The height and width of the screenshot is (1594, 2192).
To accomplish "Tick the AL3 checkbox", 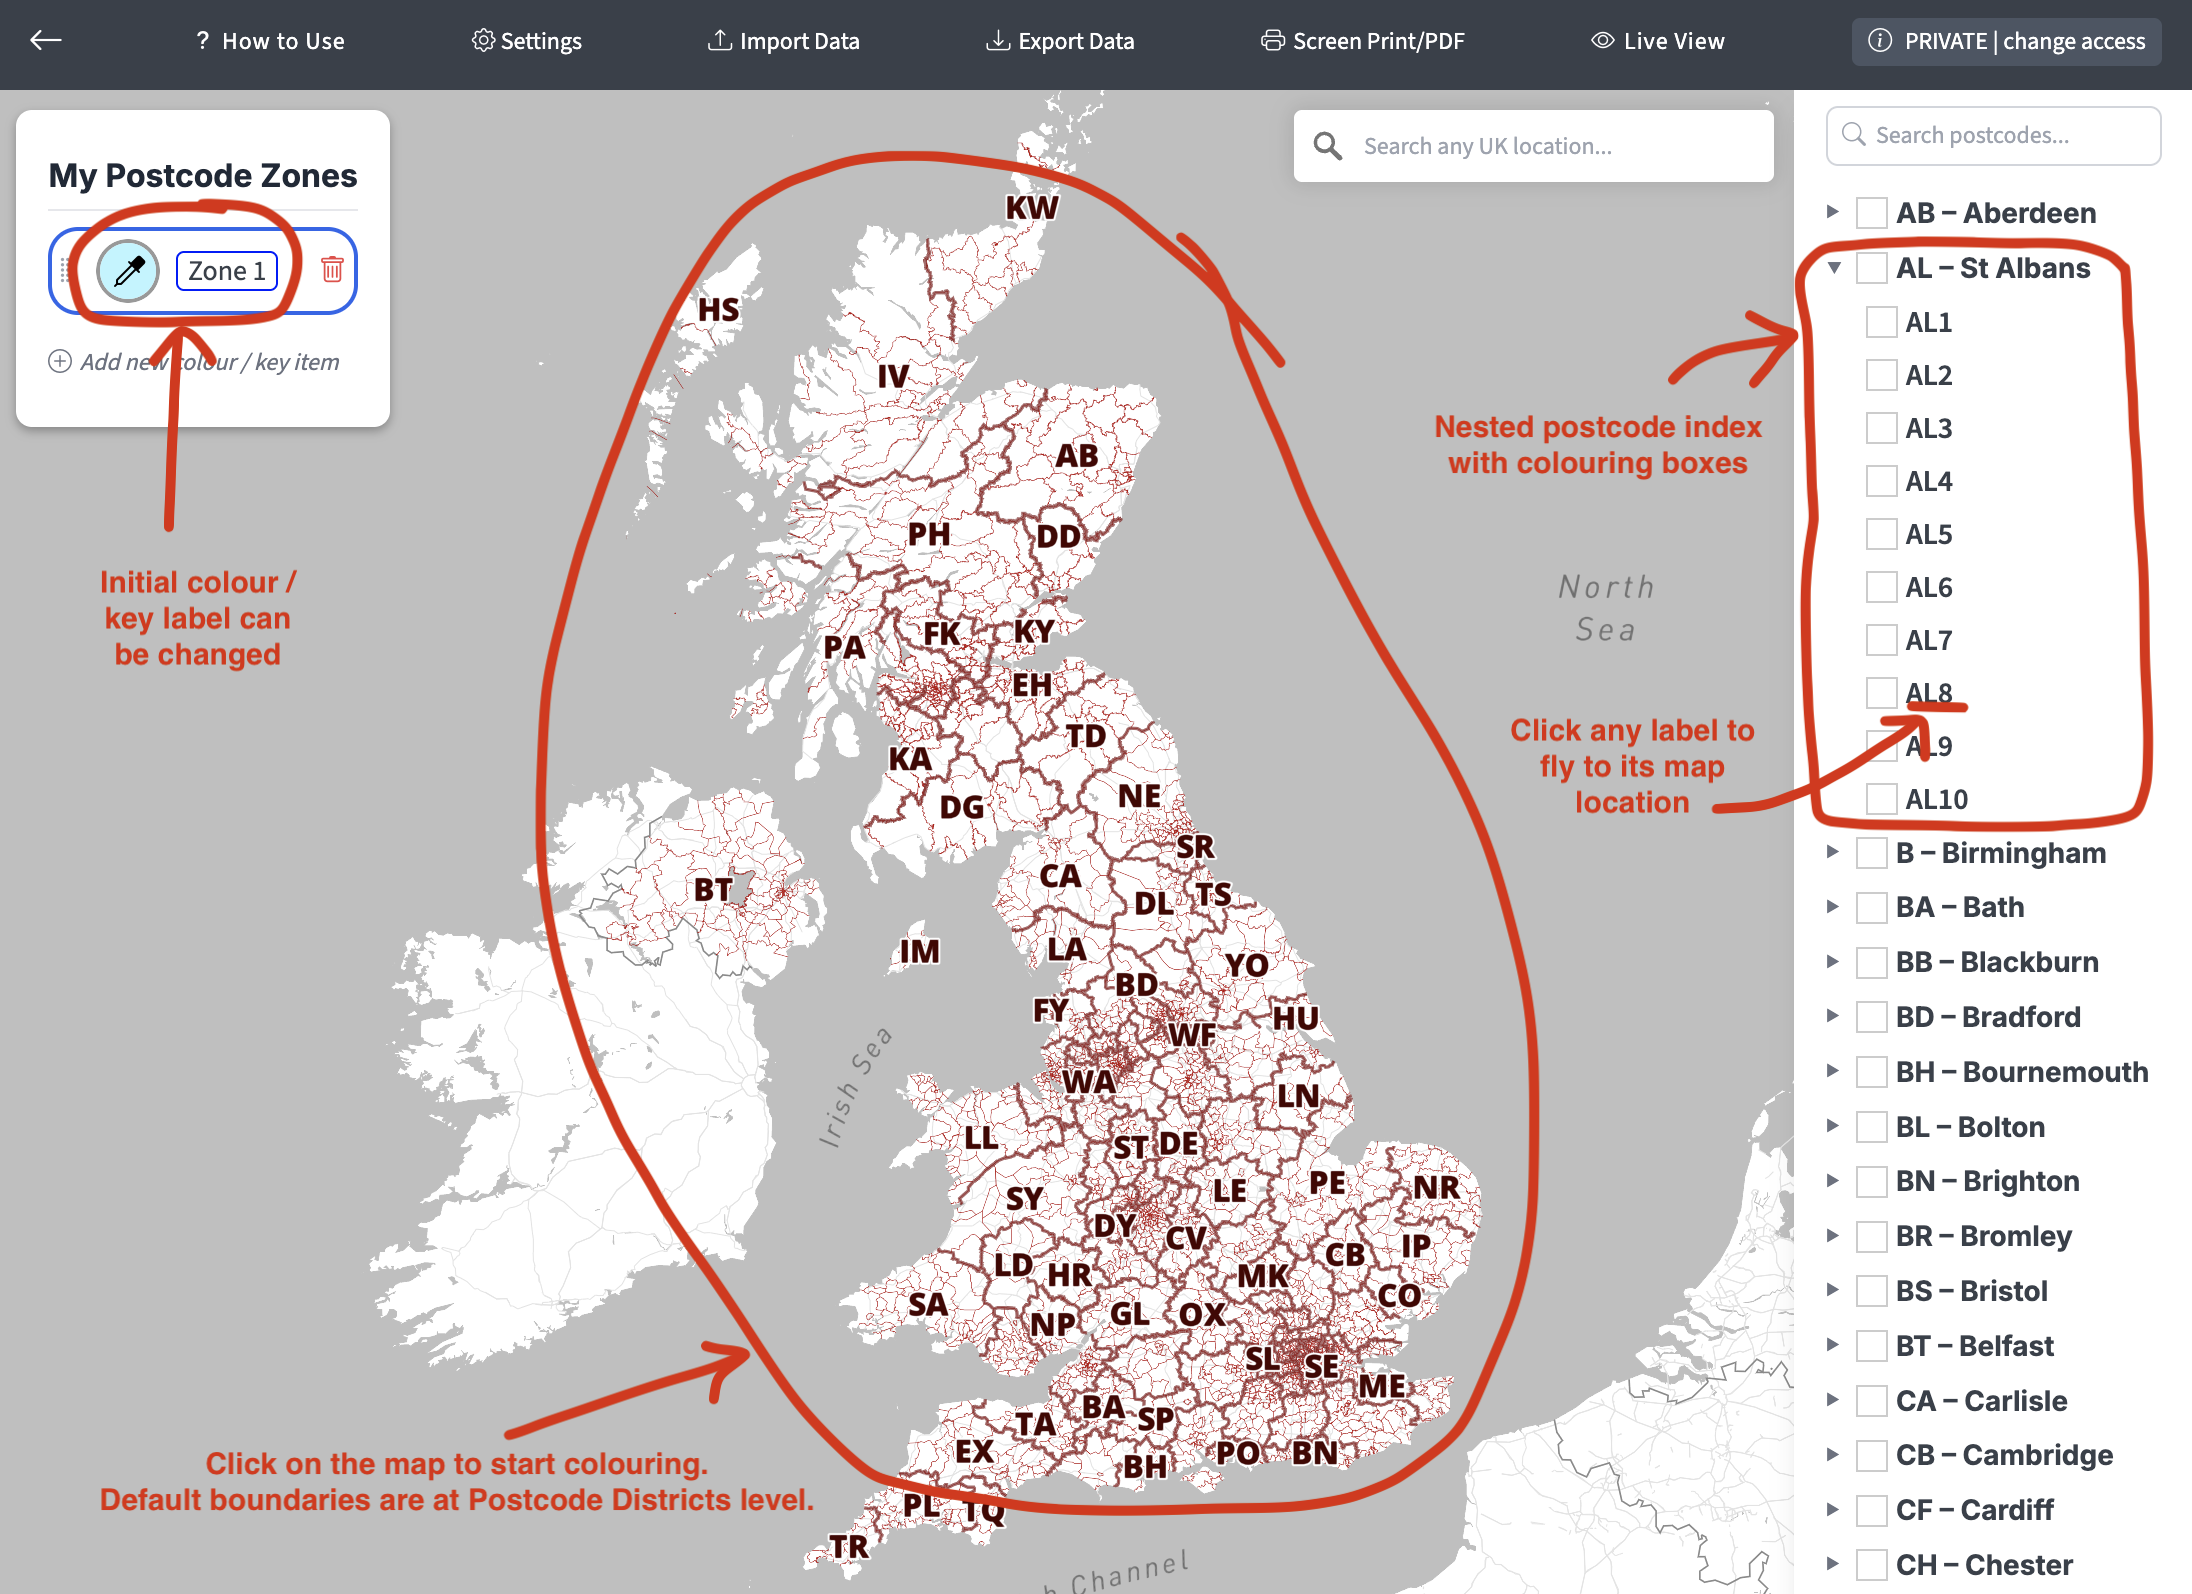I will 1881,428.
